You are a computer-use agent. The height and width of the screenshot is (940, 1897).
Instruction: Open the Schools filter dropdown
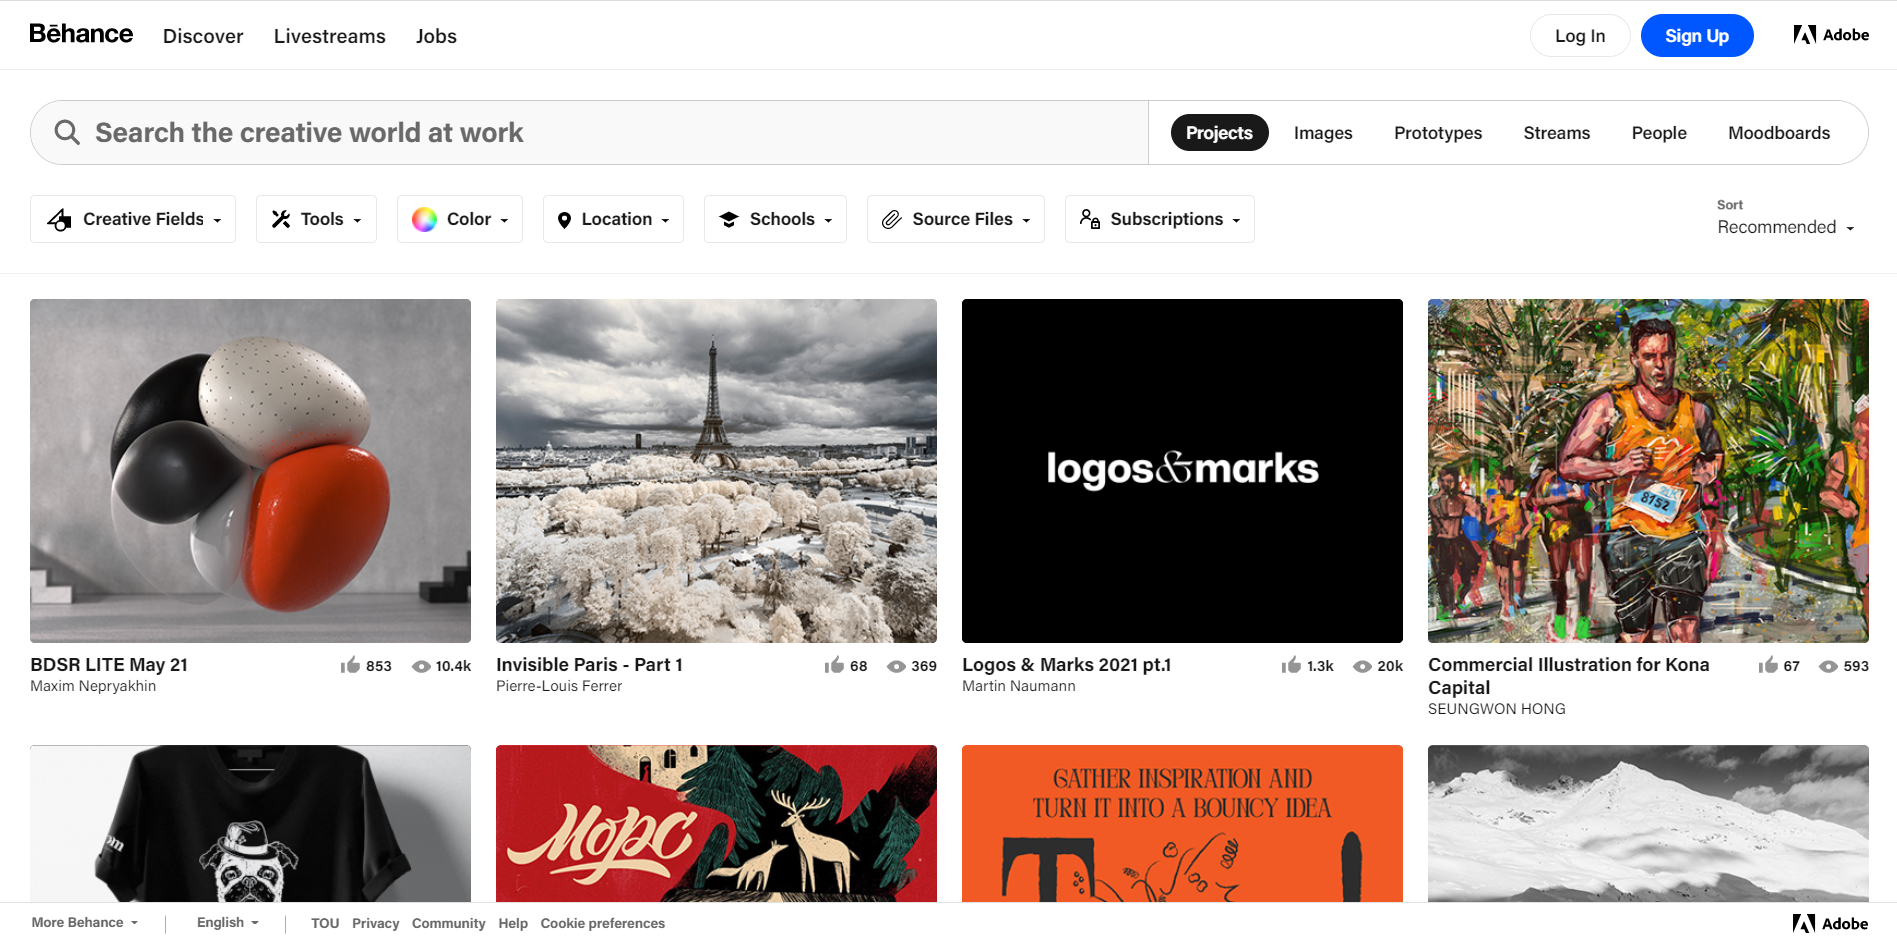tap(775, 219)
